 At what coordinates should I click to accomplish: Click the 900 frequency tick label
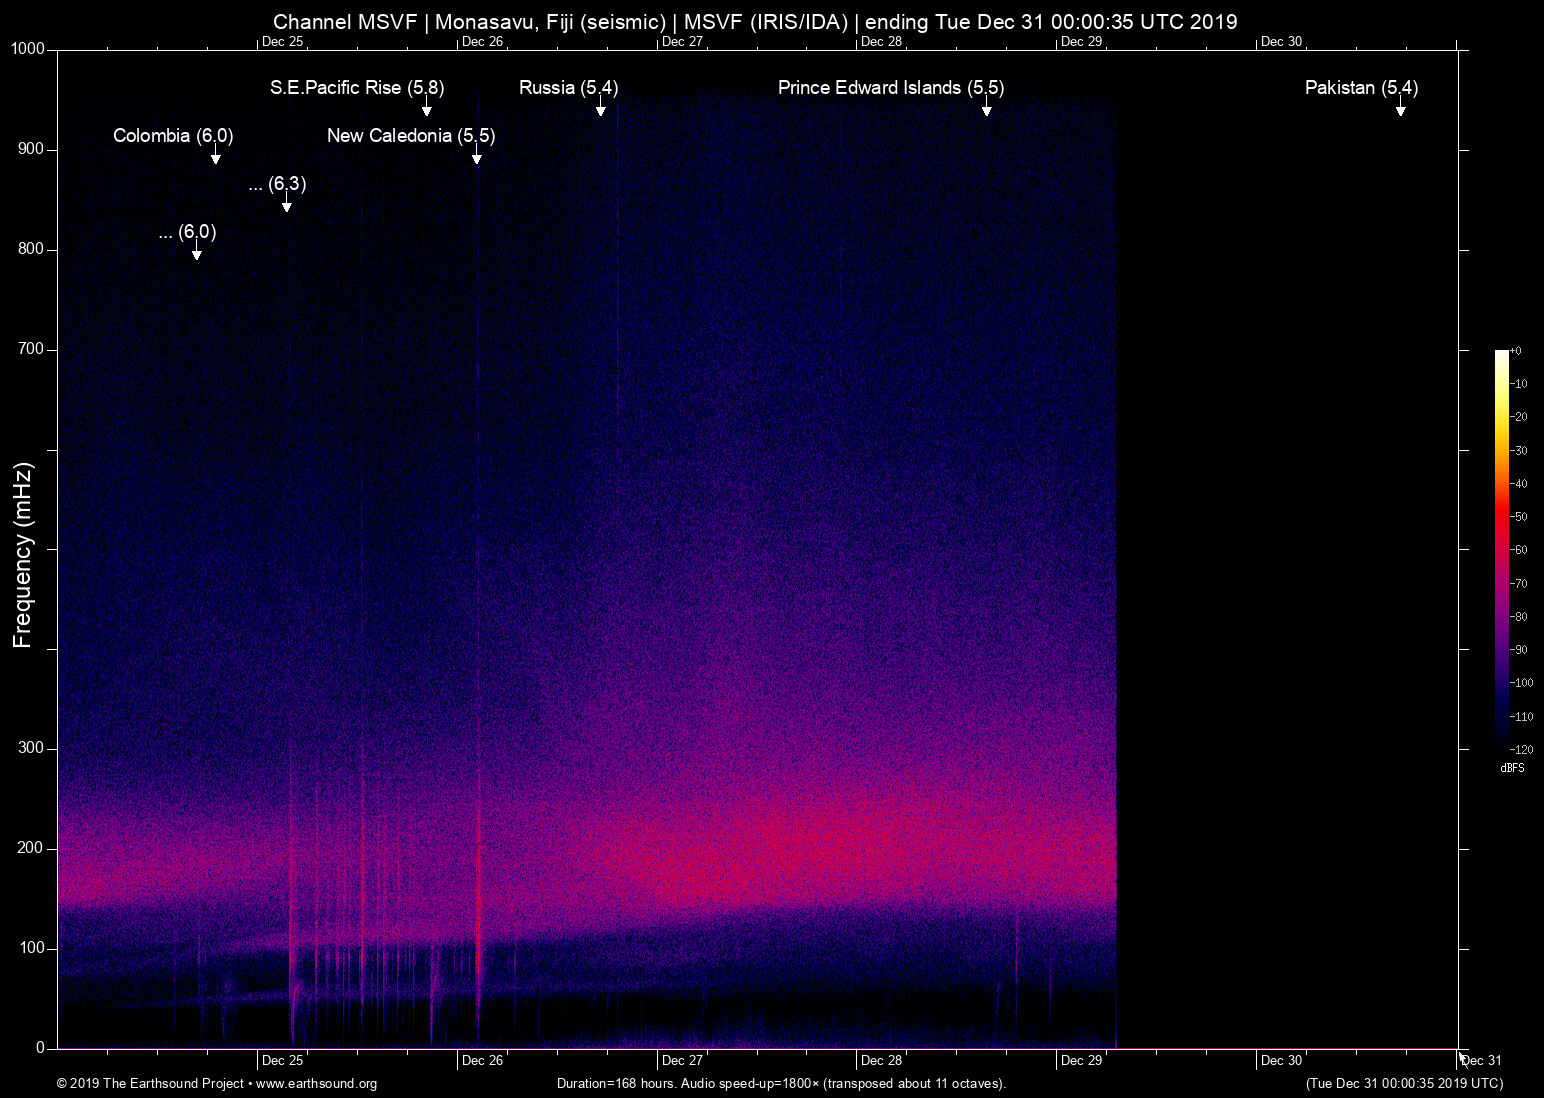click(x=31, y=149)
